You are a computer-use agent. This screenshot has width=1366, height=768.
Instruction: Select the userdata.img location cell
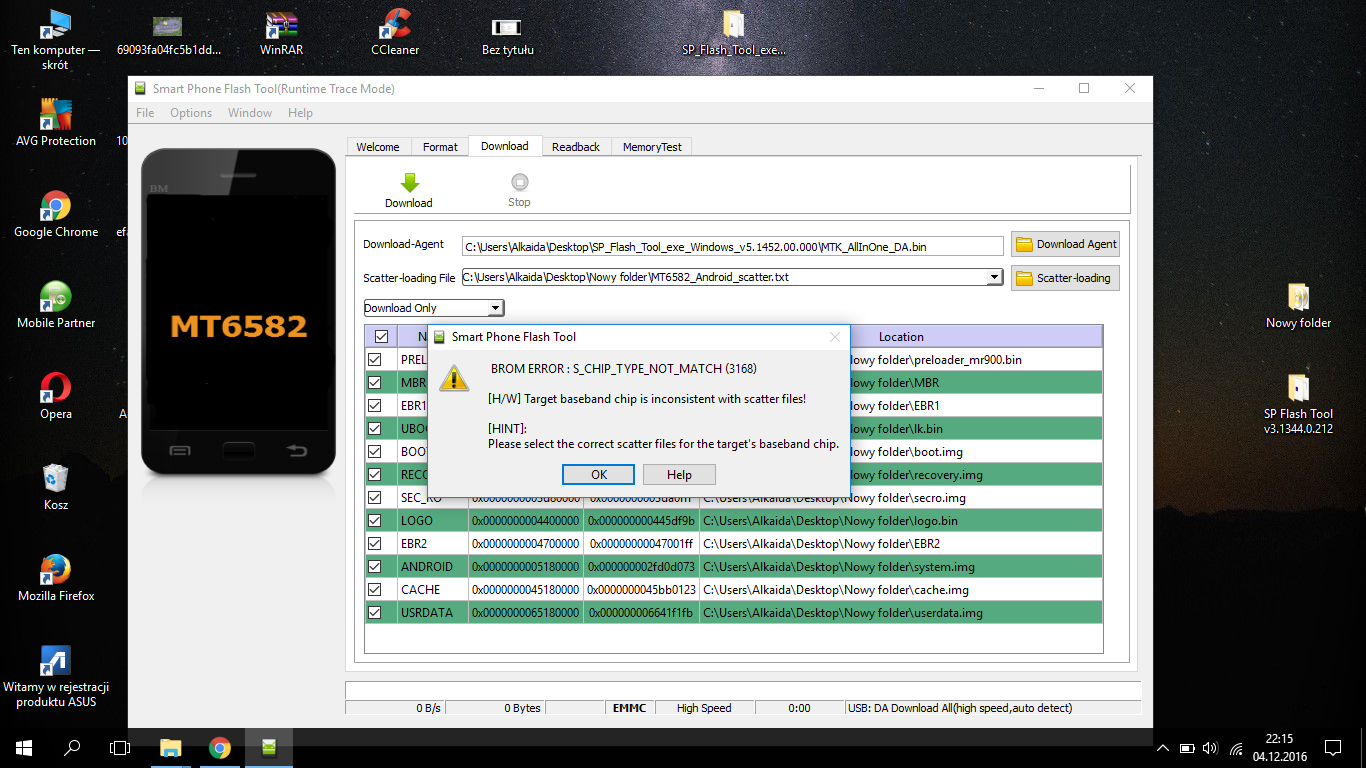(x=901, y=613)
